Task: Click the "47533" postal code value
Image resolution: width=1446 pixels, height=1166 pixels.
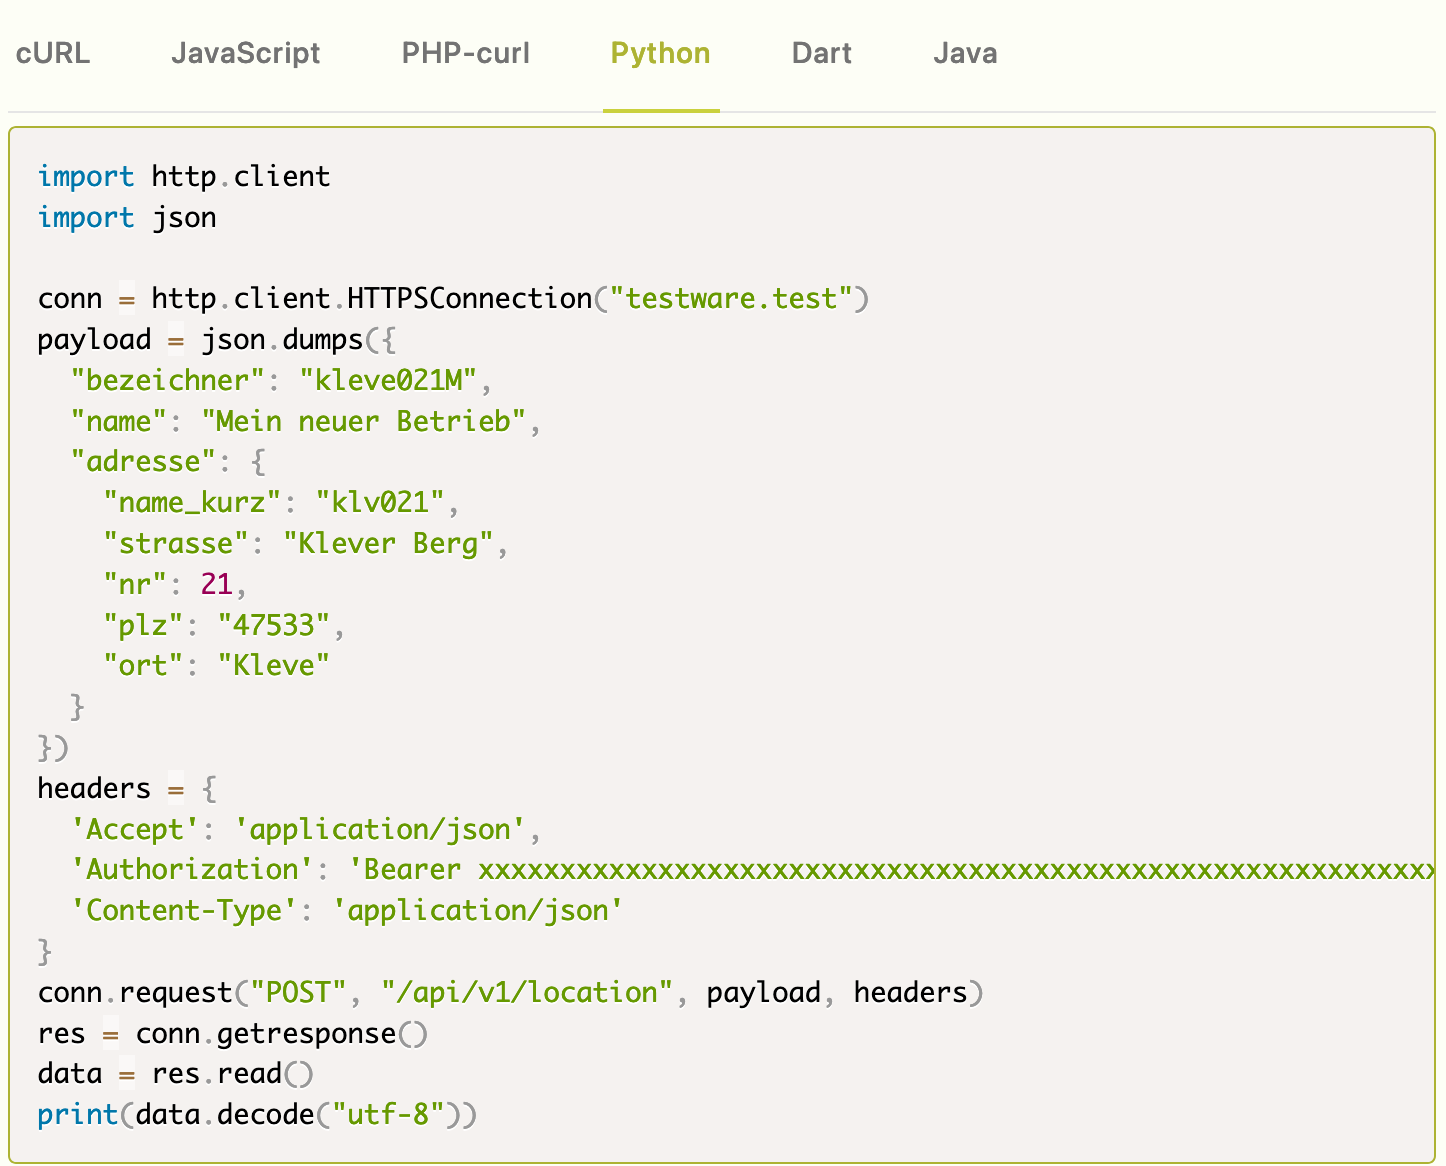Action: click(274, 625)
